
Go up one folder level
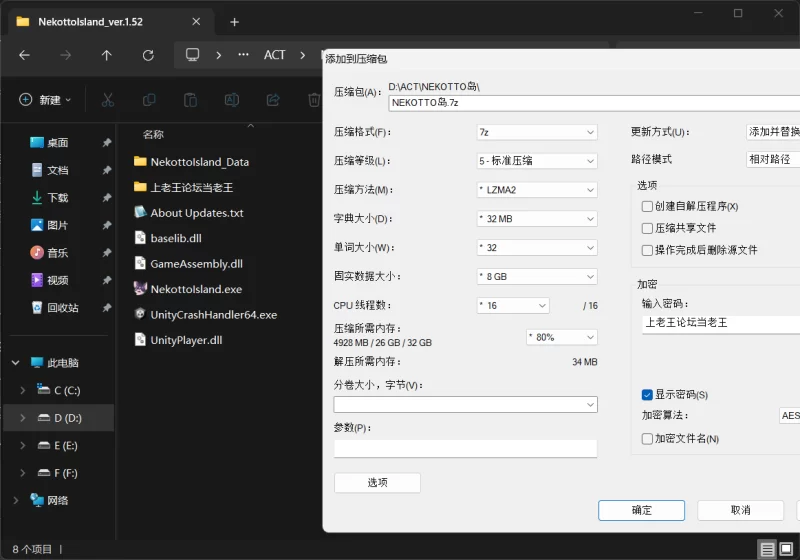(x=106, y=55)
